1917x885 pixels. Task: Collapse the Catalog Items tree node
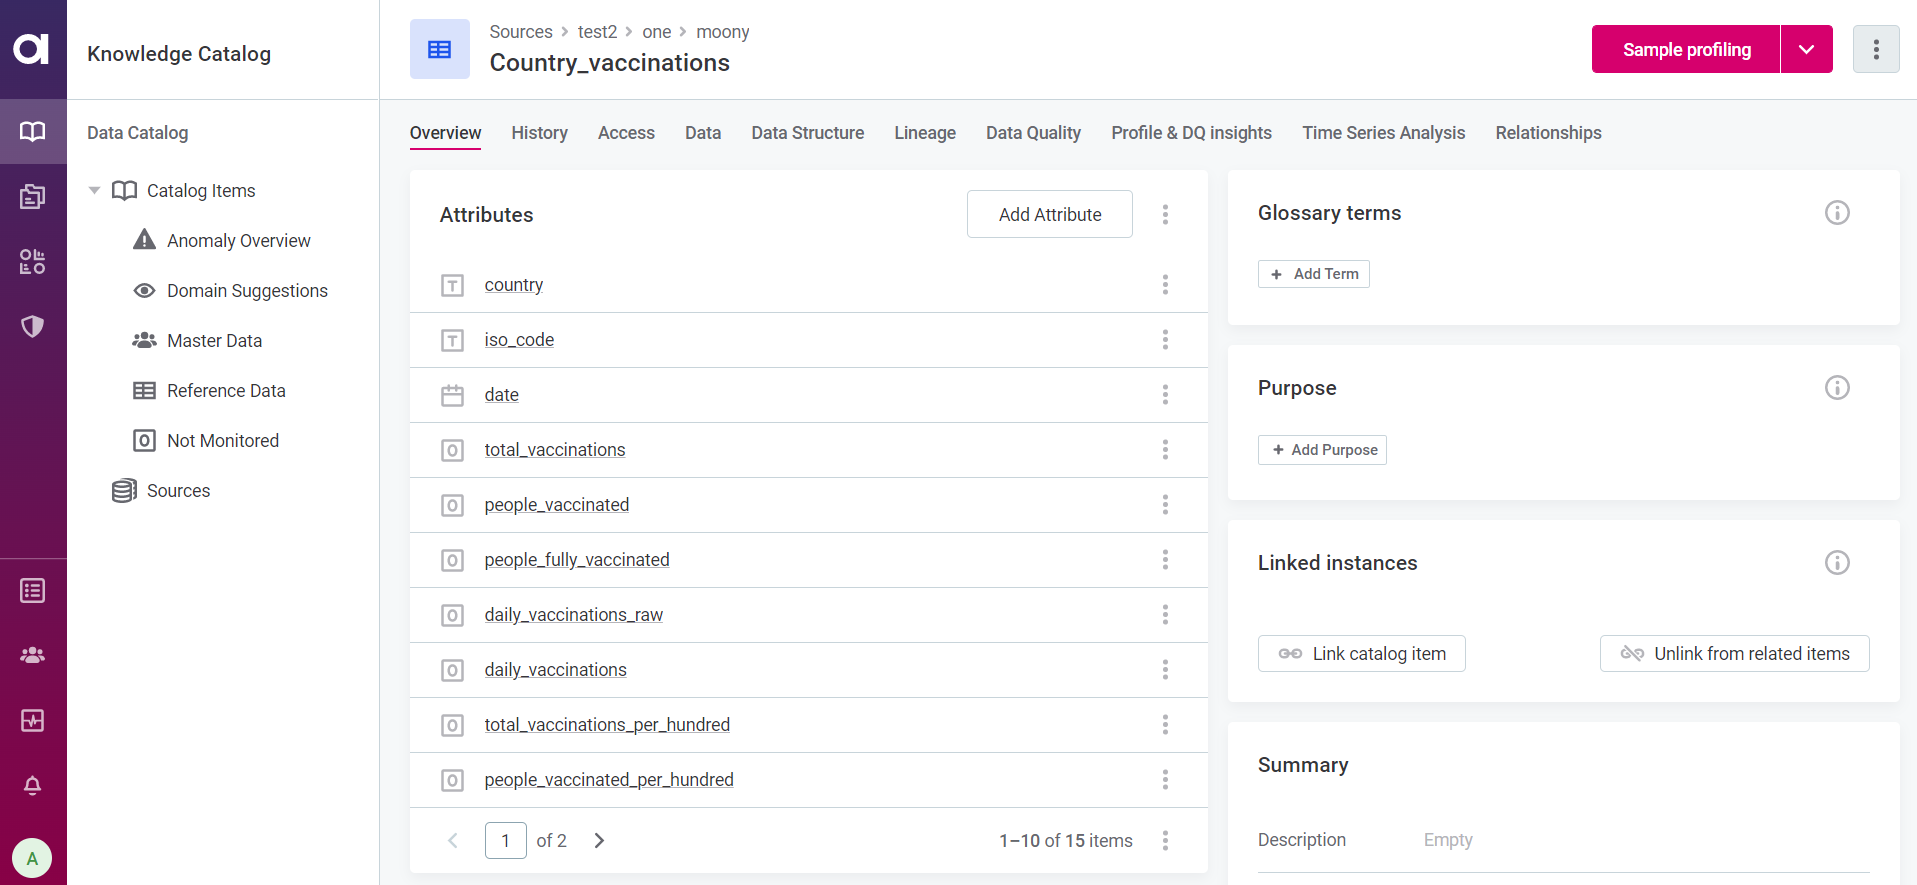click(94, 191)
